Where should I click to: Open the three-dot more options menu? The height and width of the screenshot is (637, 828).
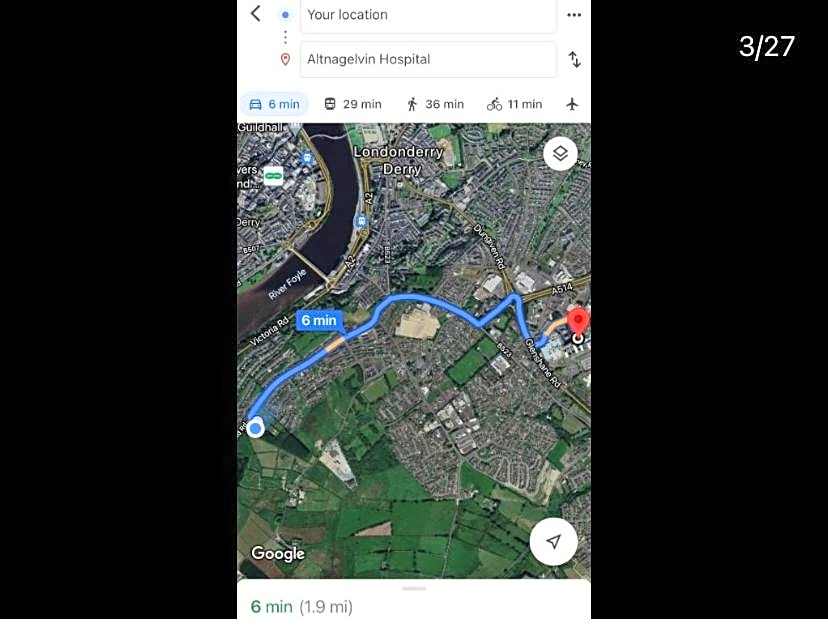point(574,15)
